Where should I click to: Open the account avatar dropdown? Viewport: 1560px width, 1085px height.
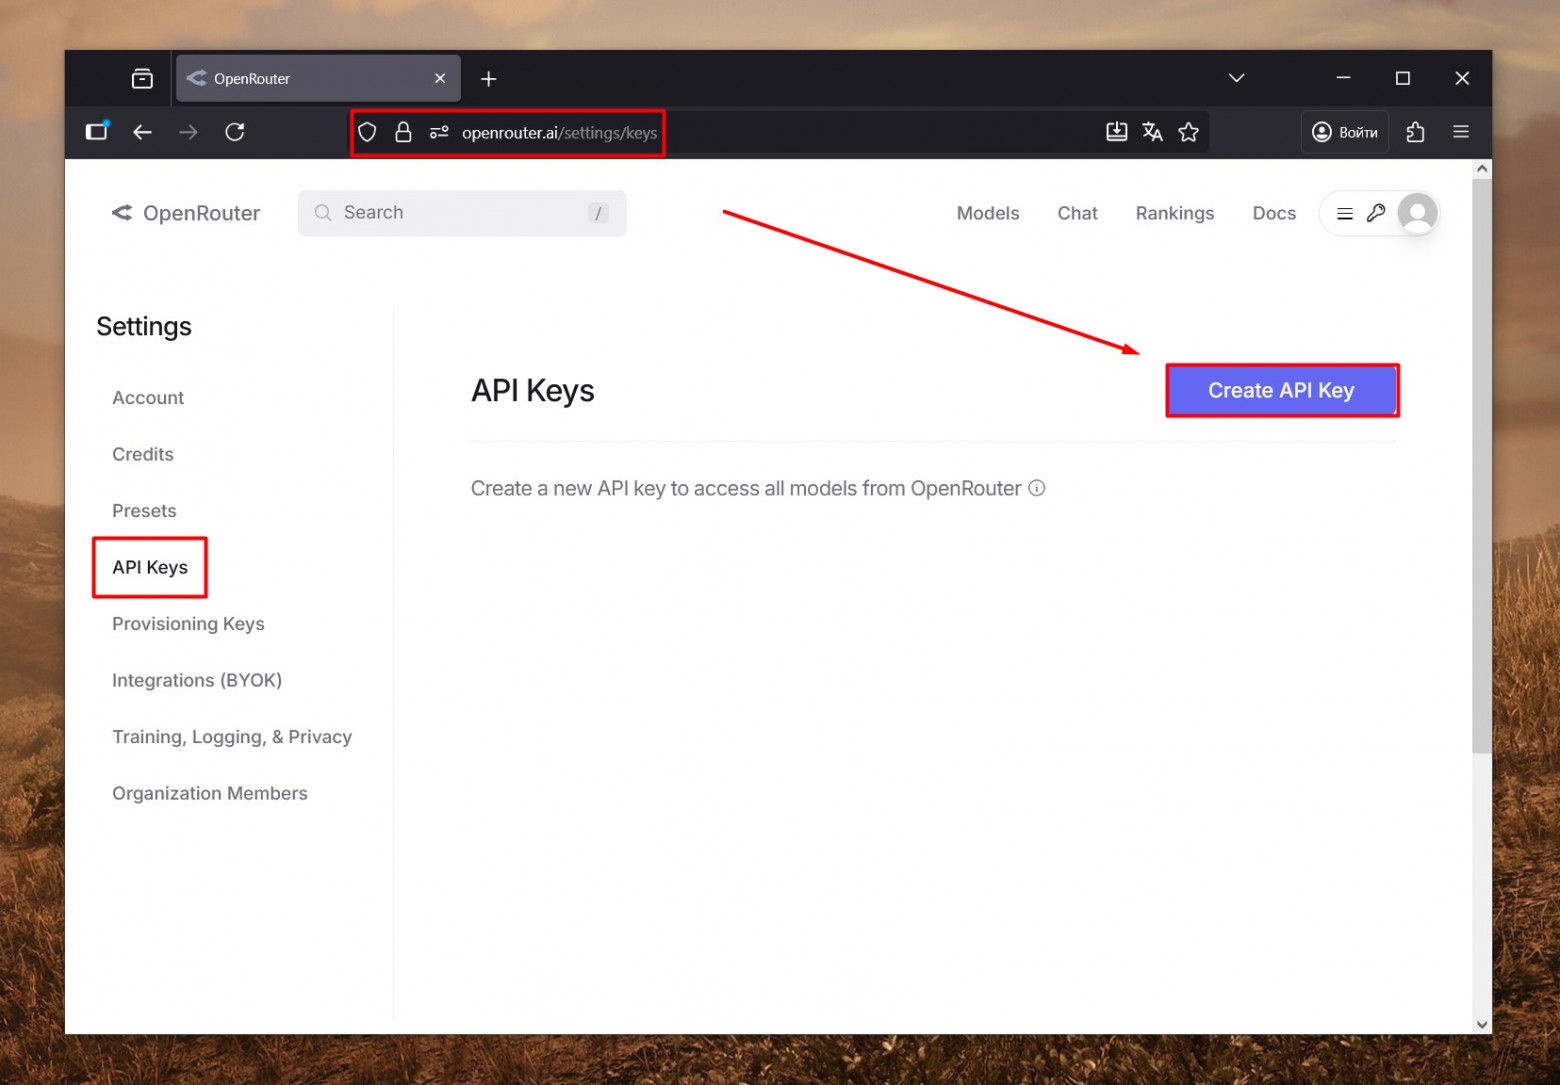tap(1417, 213)
